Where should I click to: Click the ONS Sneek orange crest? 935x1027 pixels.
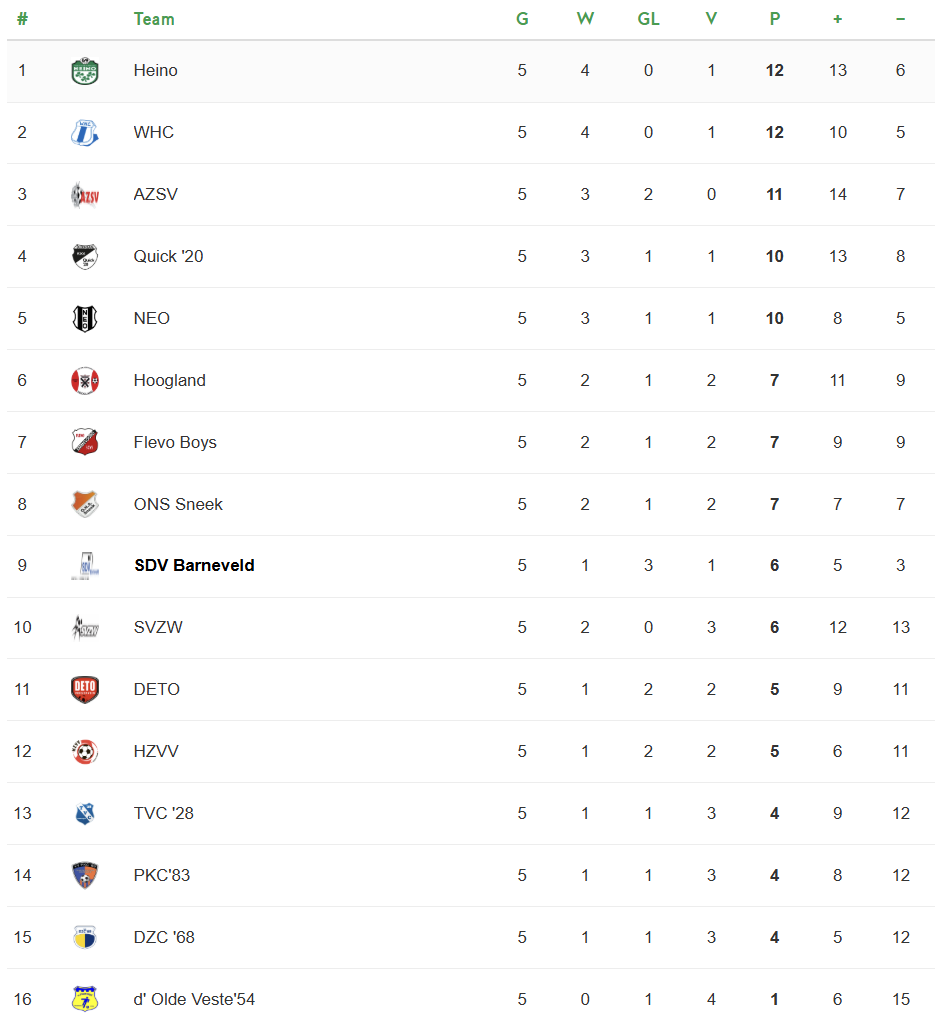(x=85, y=504)
